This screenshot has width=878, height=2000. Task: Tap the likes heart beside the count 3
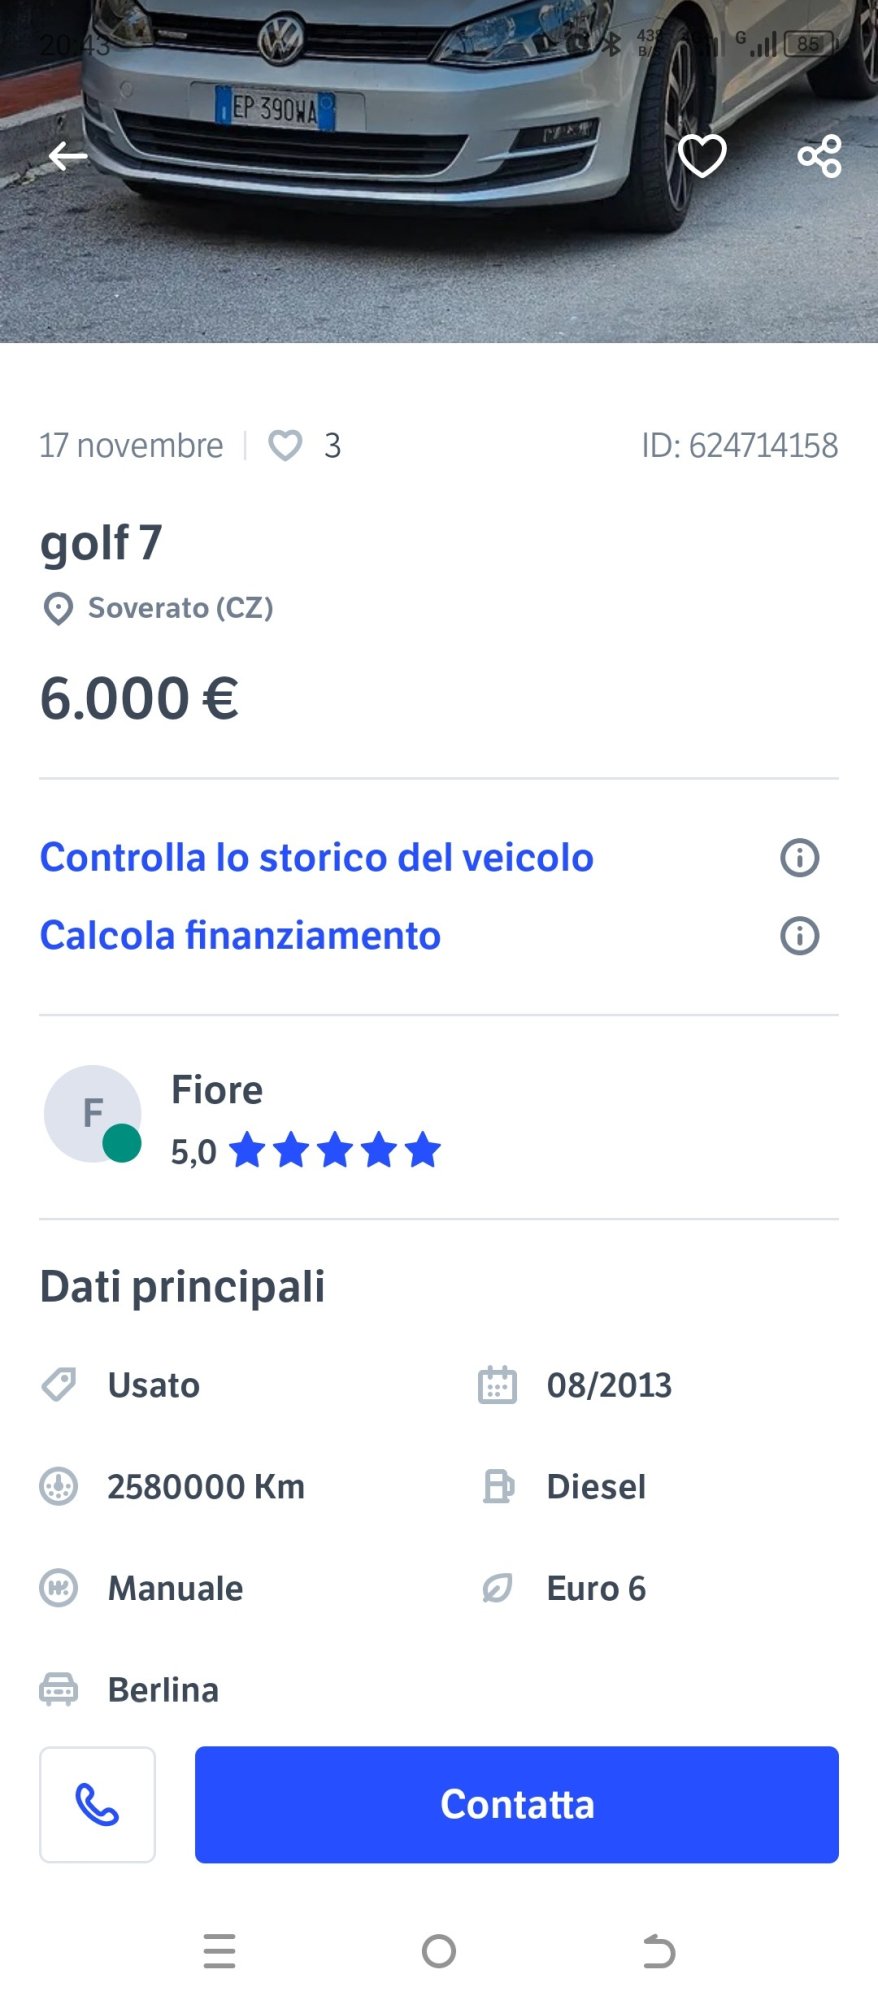pos(285,445)
